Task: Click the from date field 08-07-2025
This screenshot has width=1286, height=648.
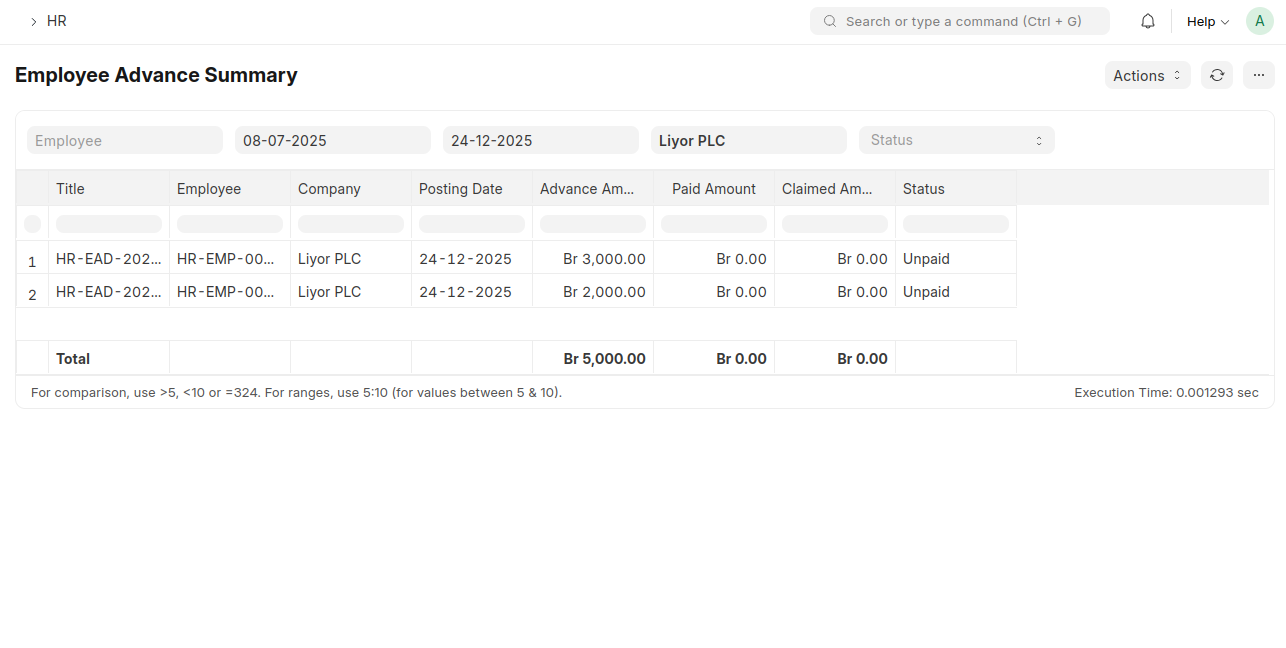Action: pyautogui.click(x=332, y=140)
